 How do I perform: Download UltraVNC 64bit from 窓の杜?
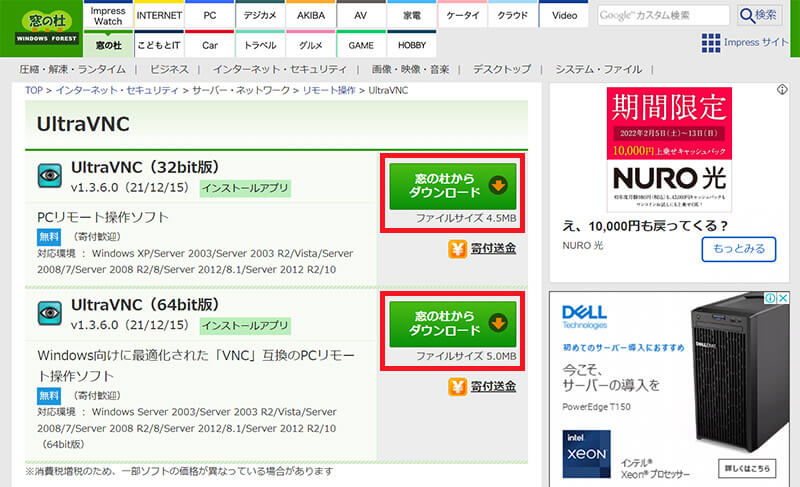click(x=453, y=324)
